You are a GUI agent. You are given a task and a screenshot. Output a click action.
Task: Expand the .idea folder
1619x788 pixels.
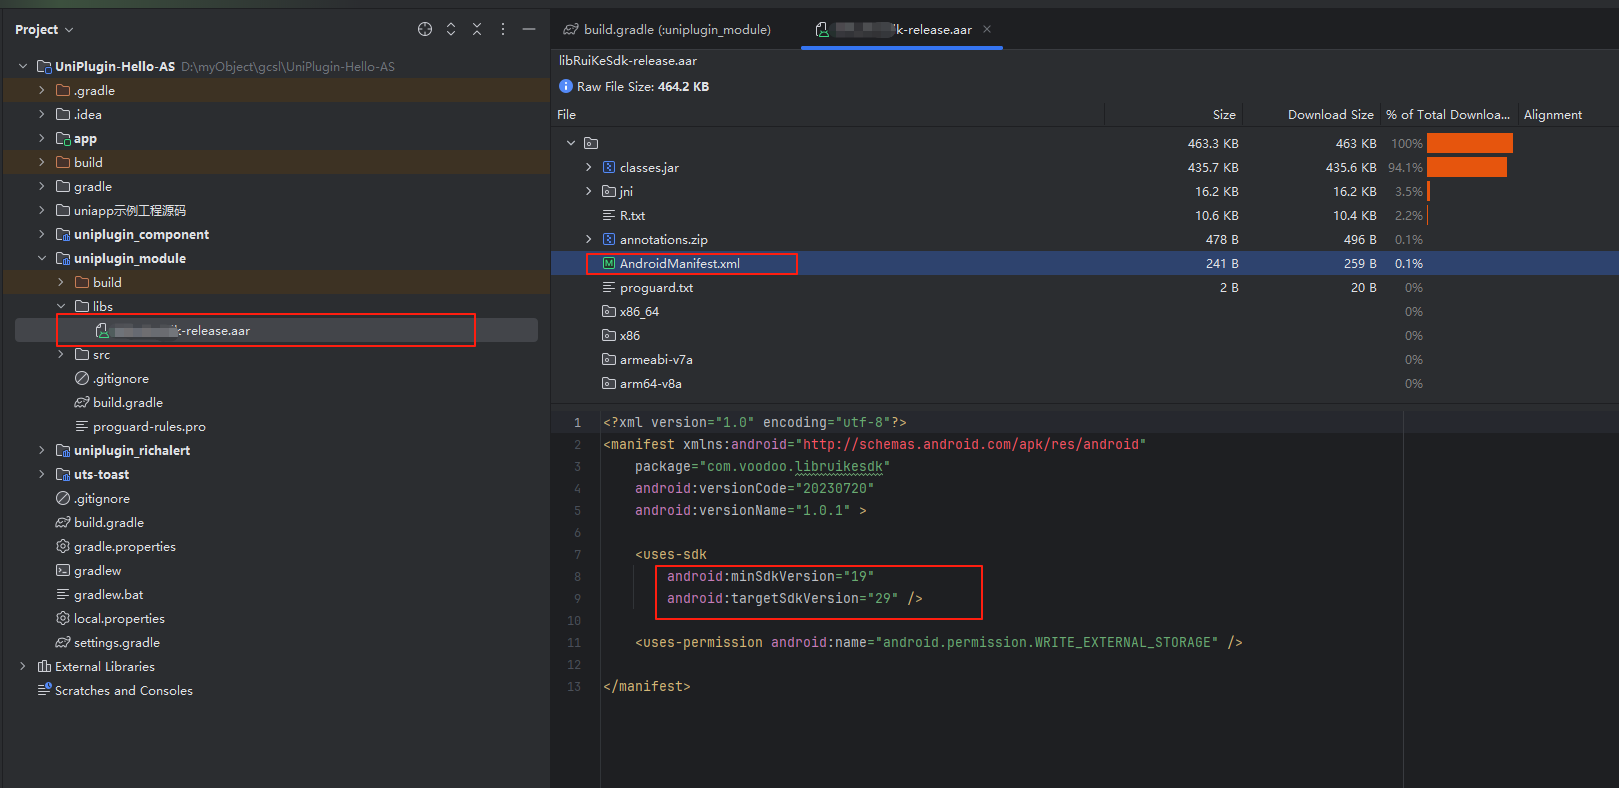point(42,114)
